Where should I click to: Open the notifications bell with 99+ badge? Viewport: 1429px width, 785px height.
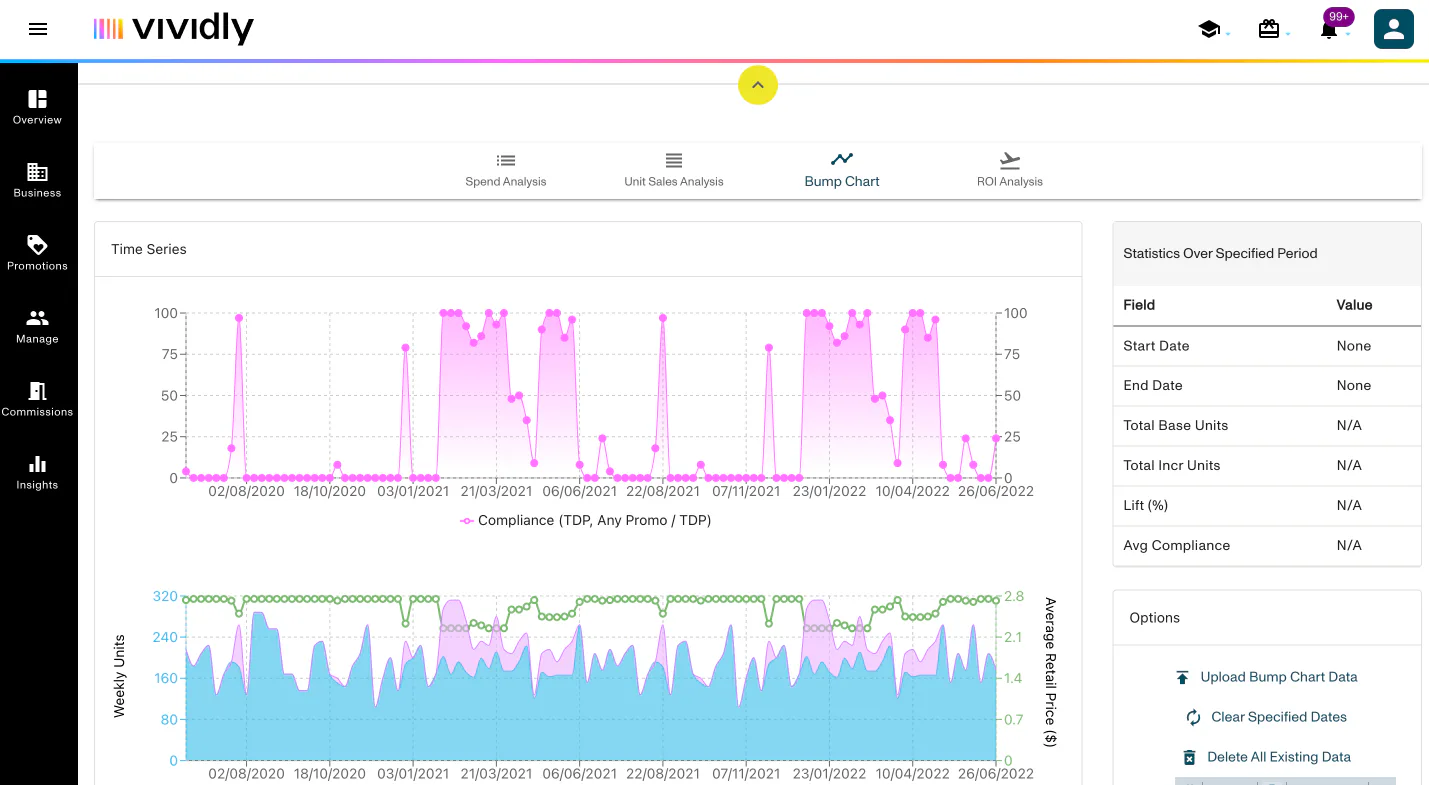tap(1329, 30)
